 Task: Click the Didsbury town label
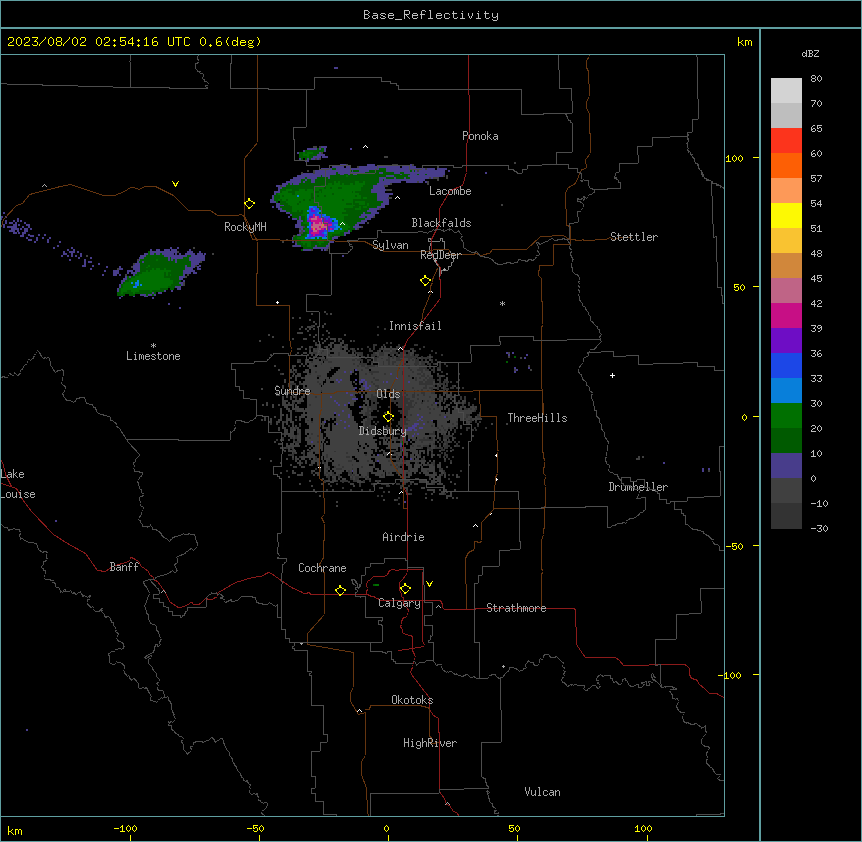(x=383, y=431)
